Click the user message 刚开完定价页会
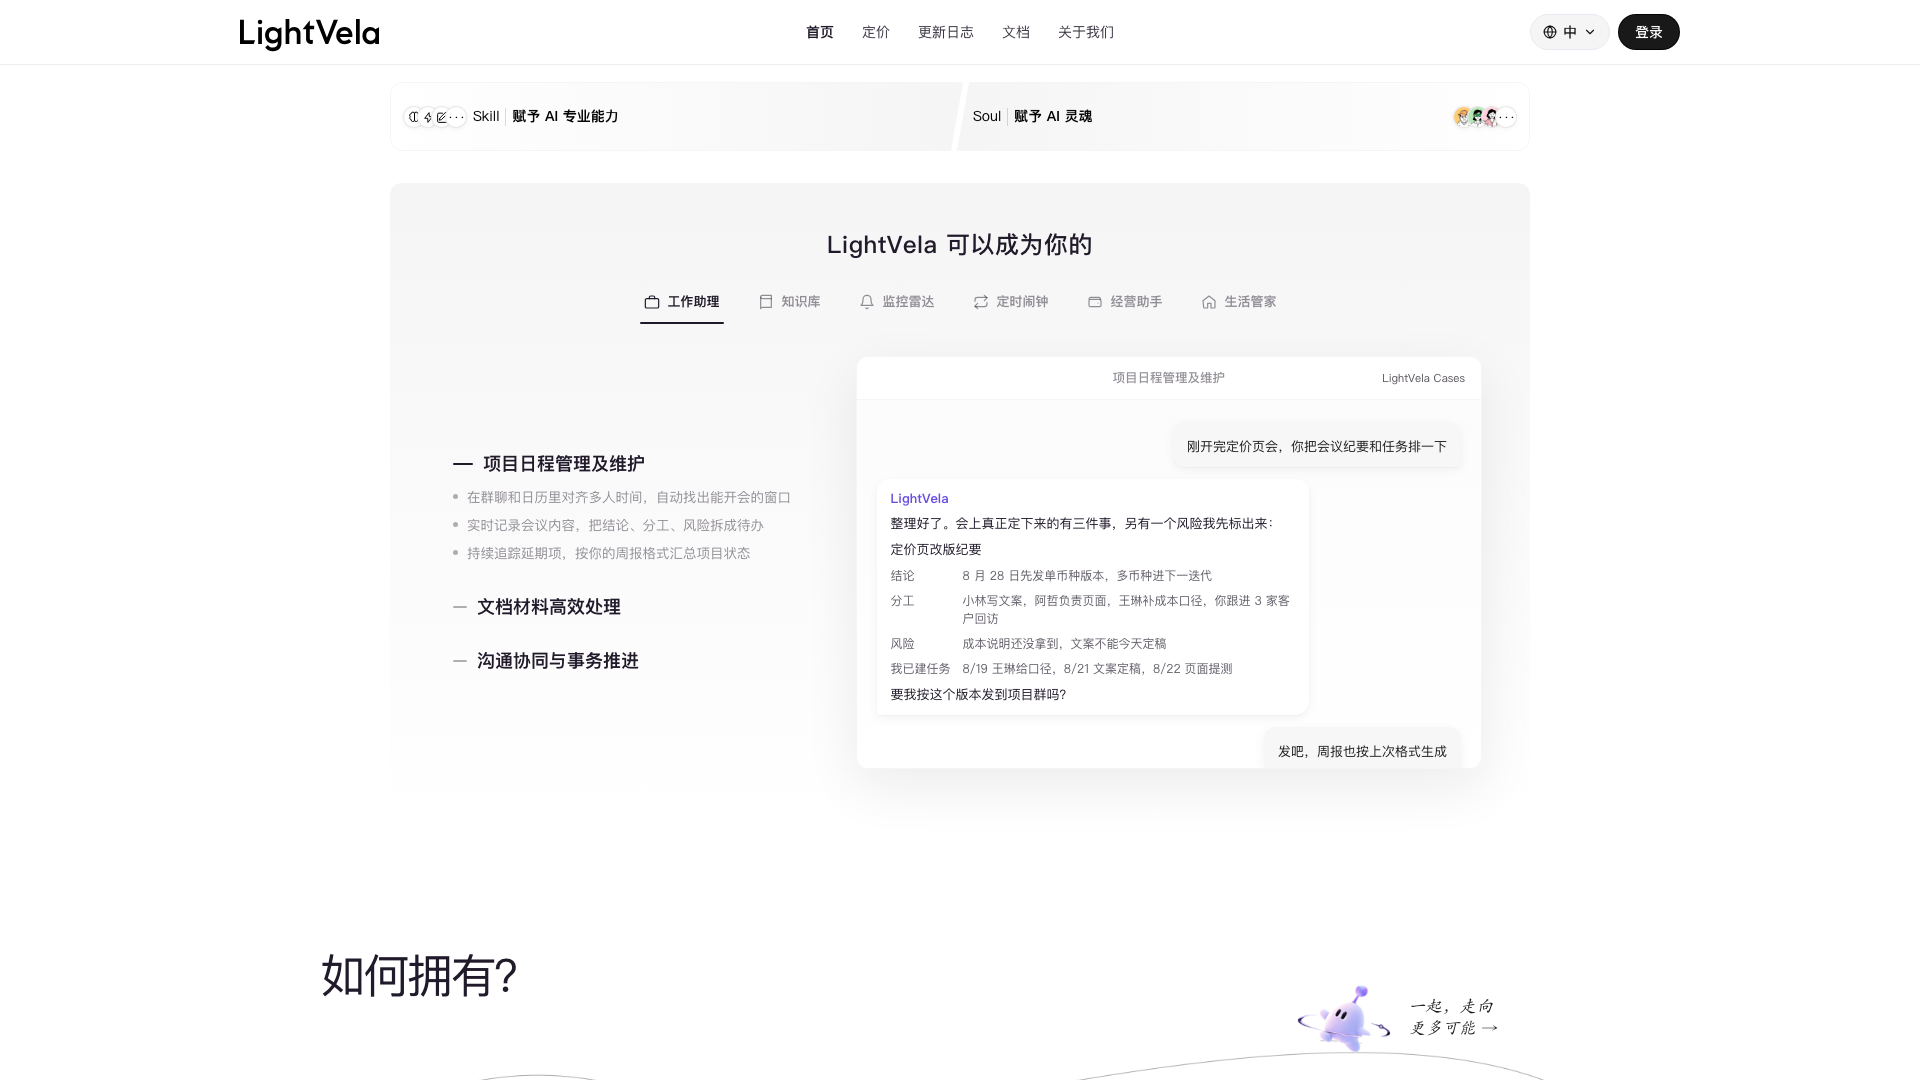Screen dimensions: 1920x1080 [1316, 446]
